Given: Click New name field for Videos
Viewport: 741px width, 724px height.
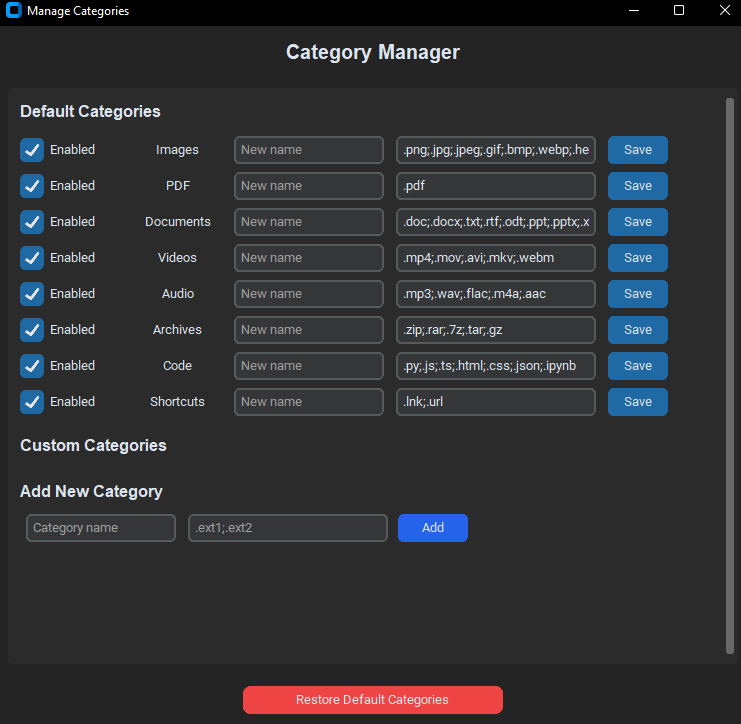Looking at the screenshot, I should (309, 258).
